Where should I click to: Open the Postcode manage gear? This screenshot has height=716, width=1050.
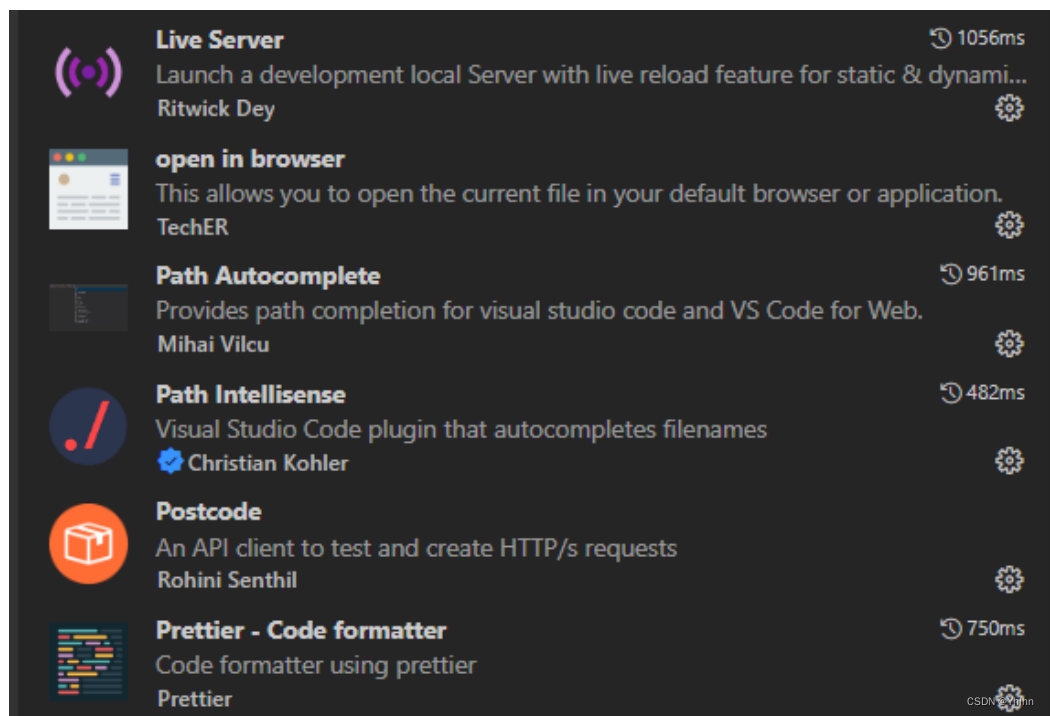pos(1009,579)
